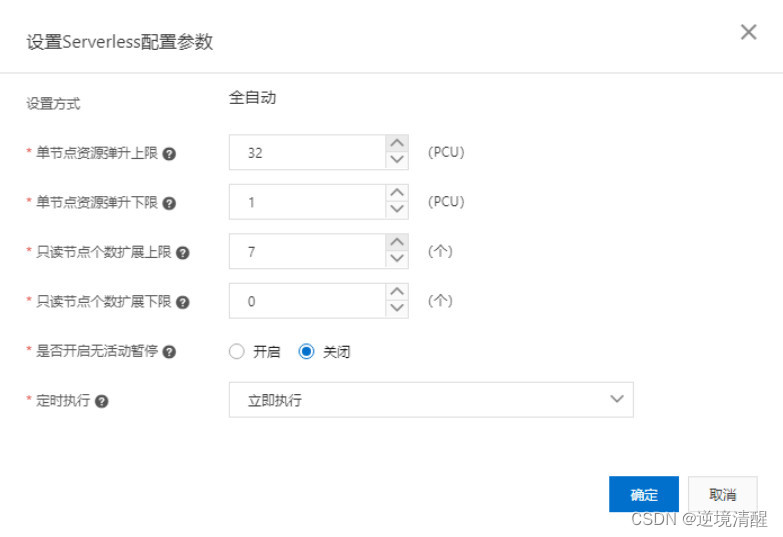Focus the input field showing 7
This screenshot has height=537, width=783.
coord(307,251)
